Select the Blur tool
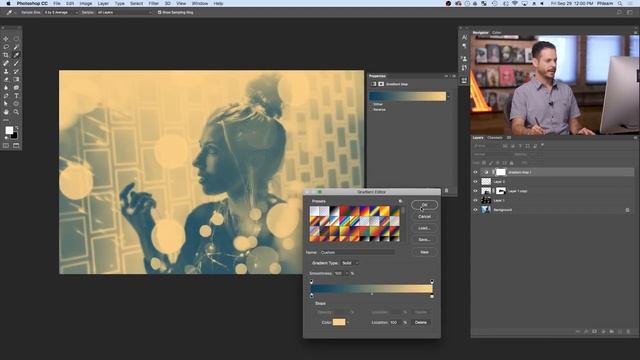Screen dimensions: 640x360 (6, 87)
